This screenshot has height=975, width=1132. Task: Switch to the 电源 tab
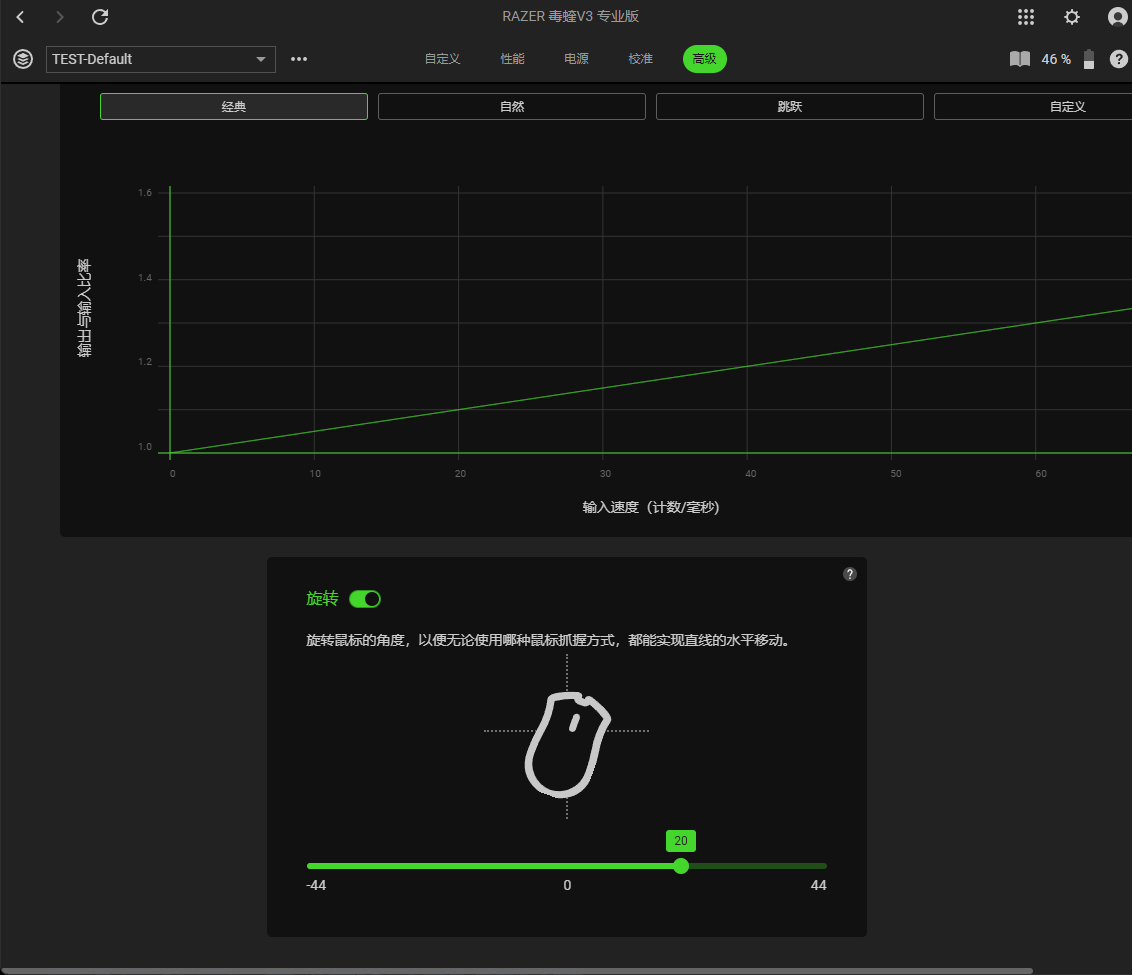(576, 59)
